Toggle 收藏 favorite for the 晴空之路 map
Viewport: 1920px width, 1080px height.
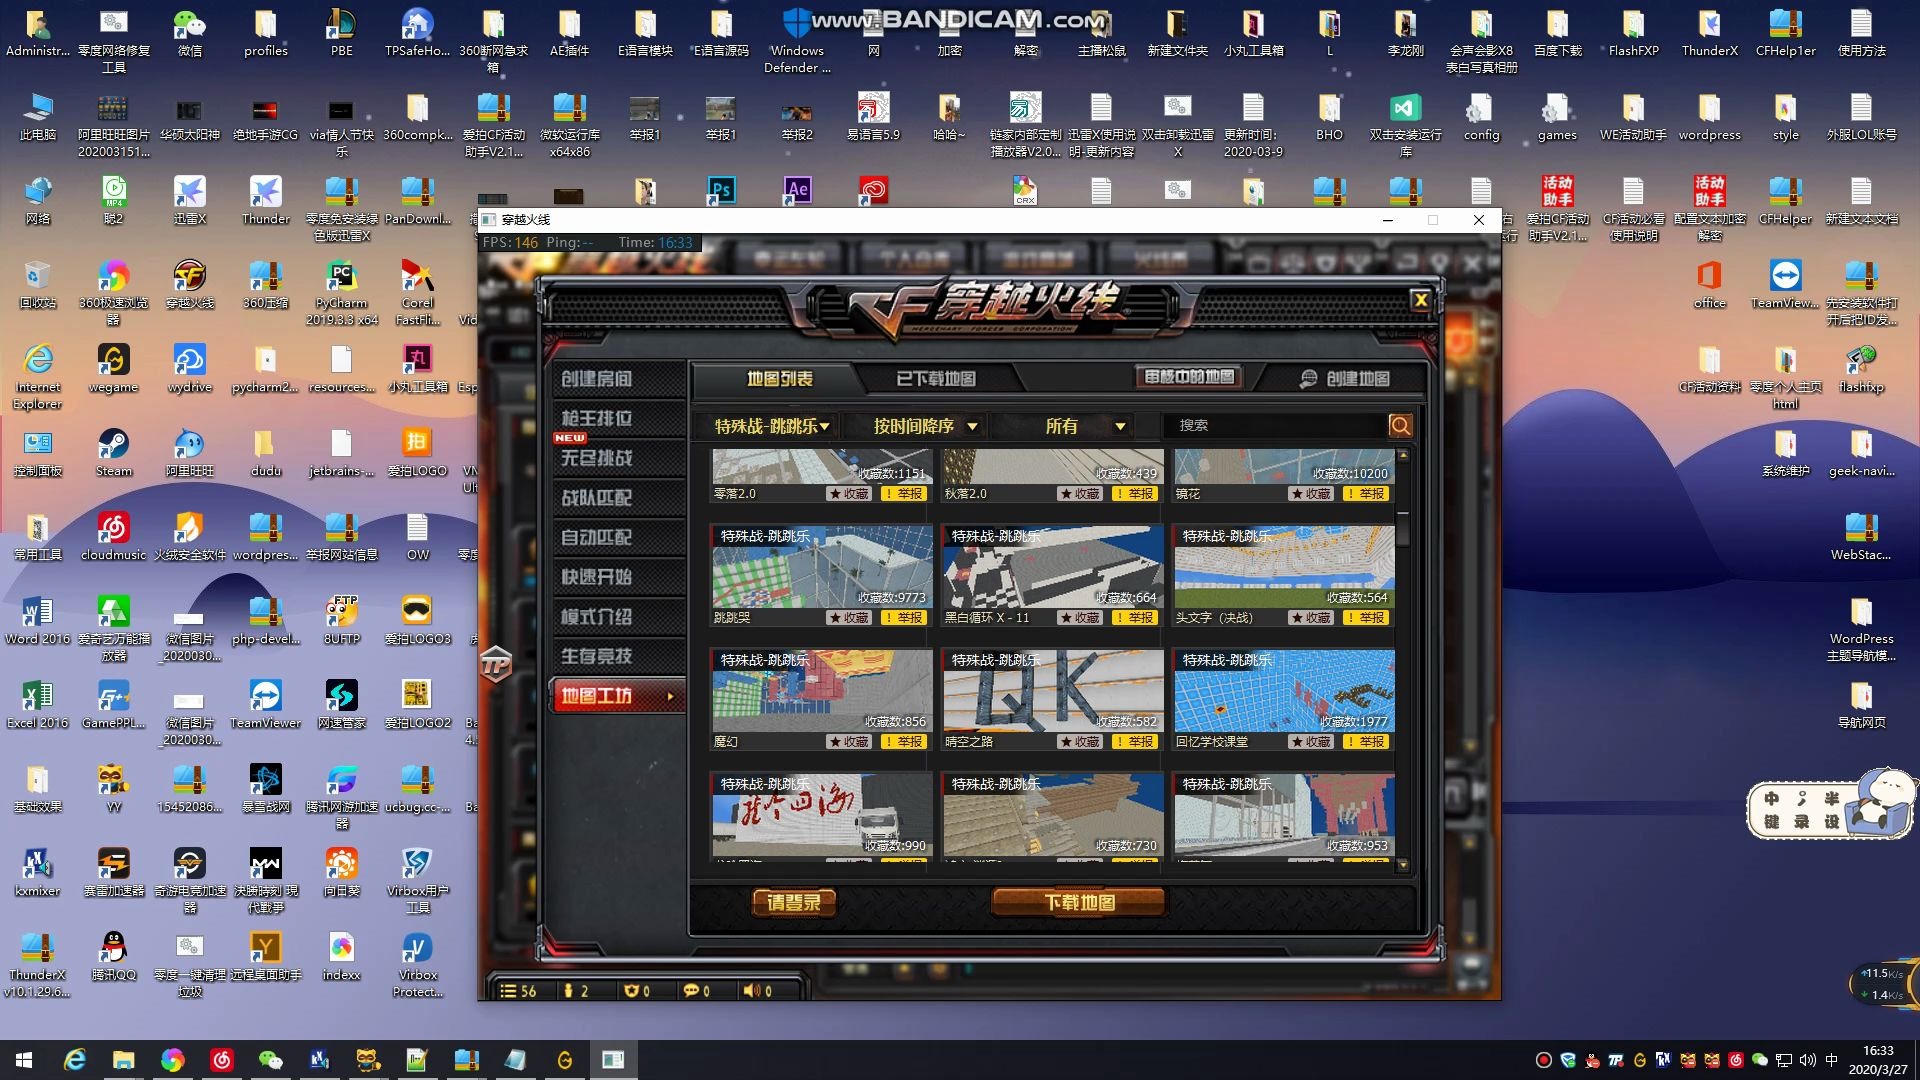click(1080, 742)
